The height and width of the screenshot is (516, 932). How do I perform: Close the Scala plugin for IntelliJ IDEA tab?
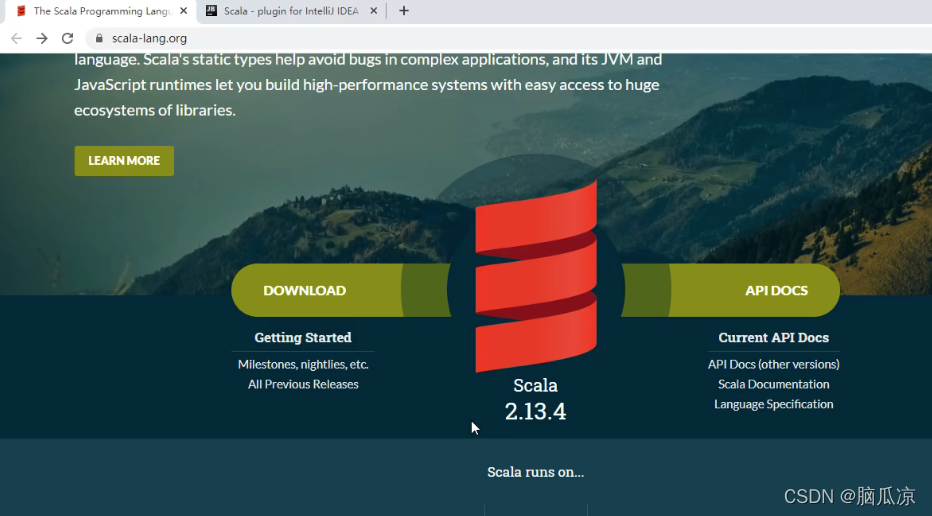click(373, 11)
